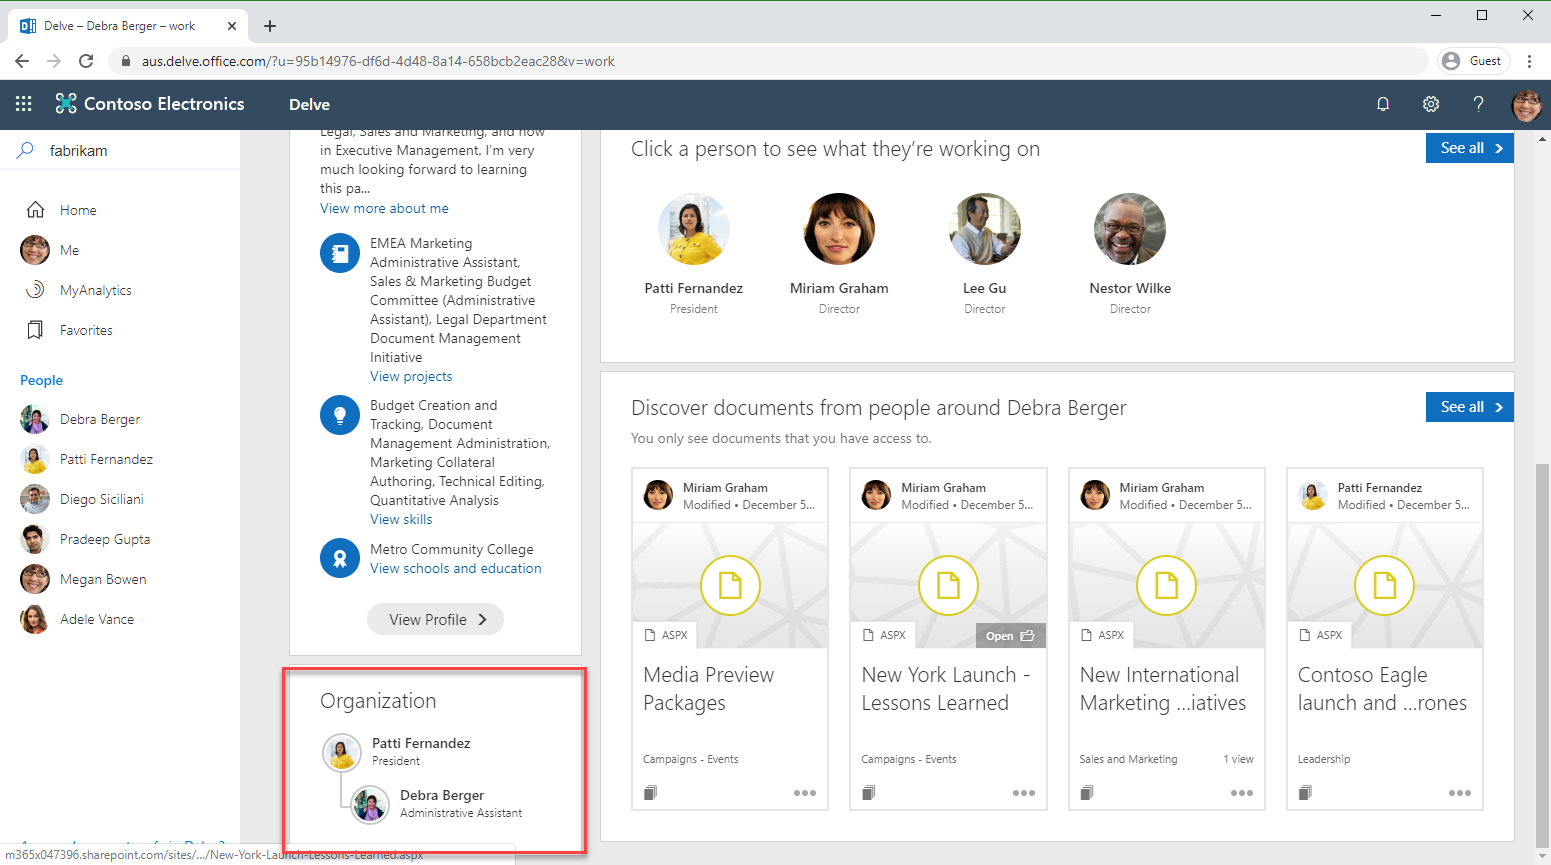Open View projects link
1551x865 pixels.
pos(411,376)
